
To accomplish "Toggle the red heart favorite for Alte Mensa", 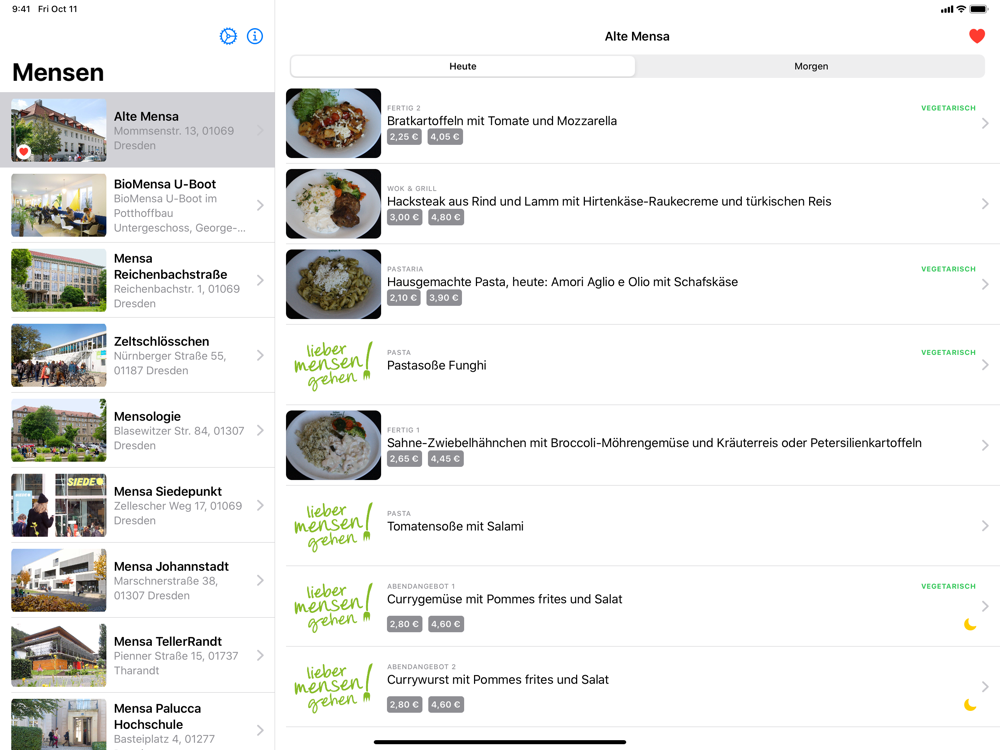I will click(x=976, y=36).
